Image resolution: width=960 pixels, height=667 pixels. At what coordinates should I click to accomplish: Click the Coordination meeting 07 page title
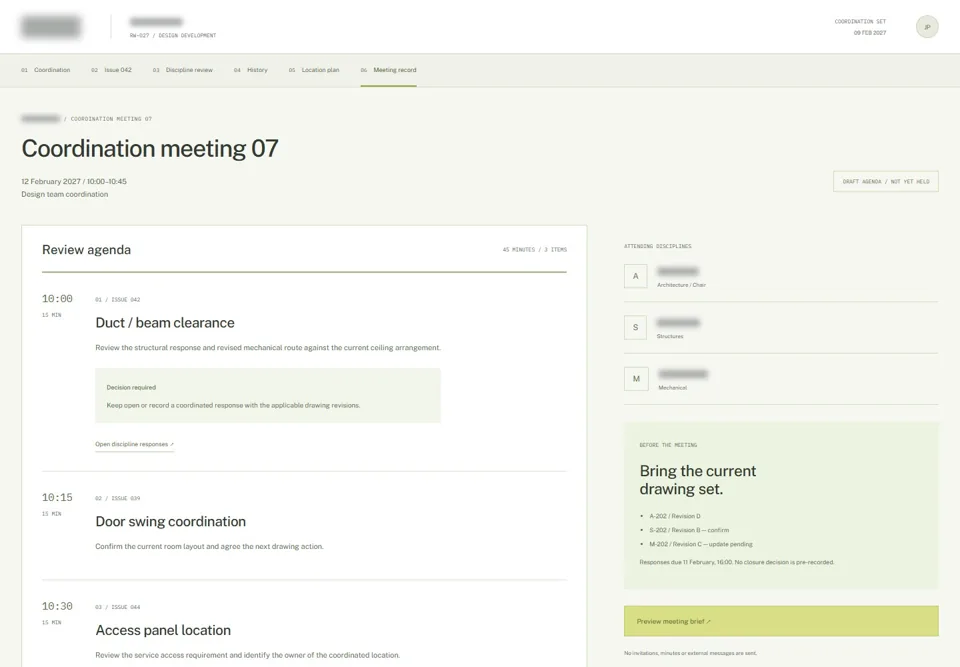pyautogui.click(x=150, y=148)
